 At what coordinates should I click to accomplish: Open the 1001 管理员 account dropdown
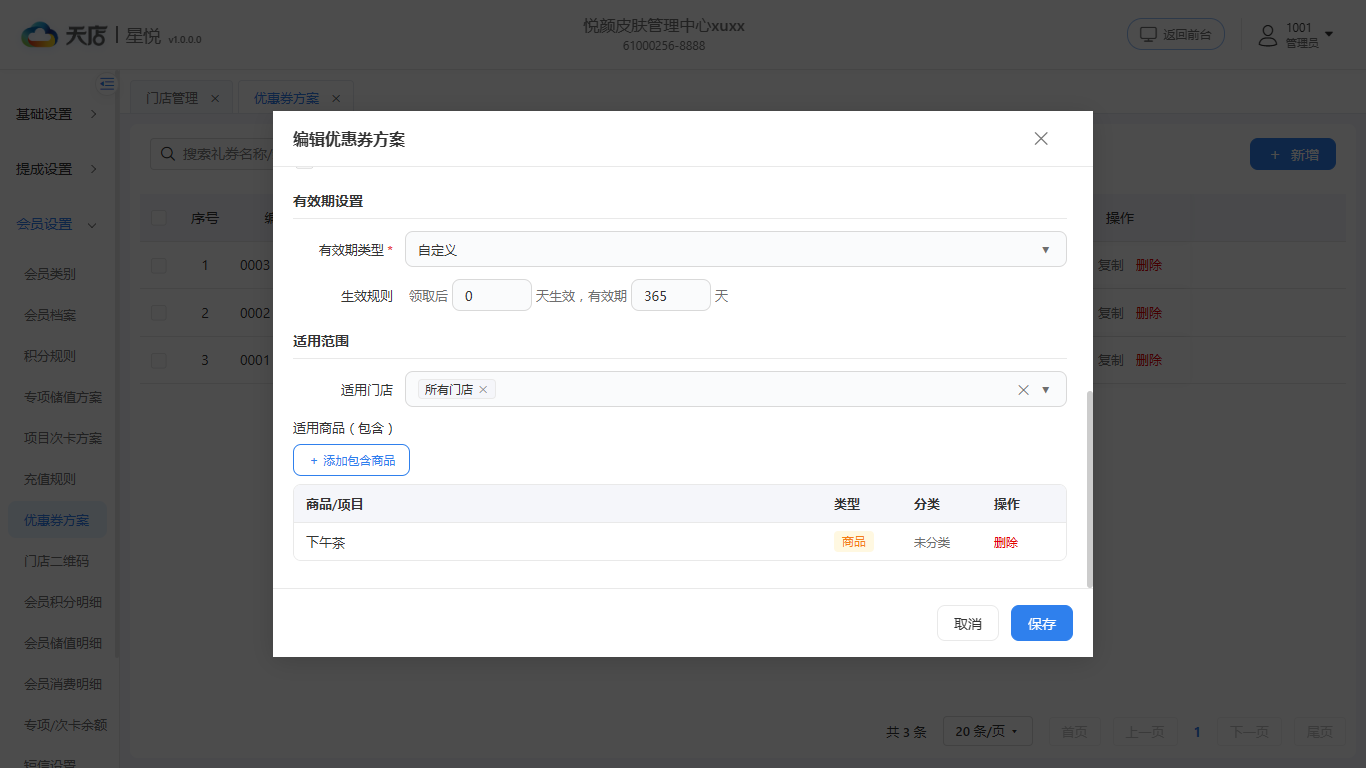(x=1296, y=35)
